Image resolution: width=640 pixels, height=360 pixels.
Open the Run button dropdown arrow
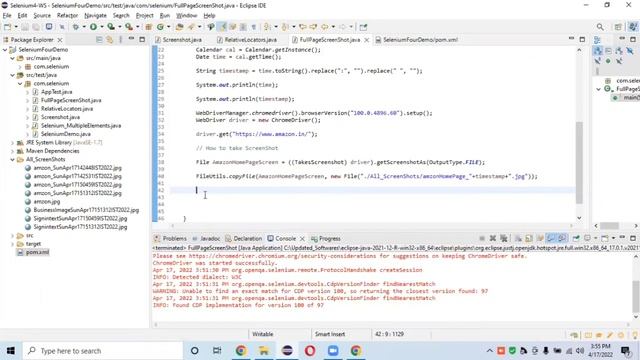[x=102, y=27]
